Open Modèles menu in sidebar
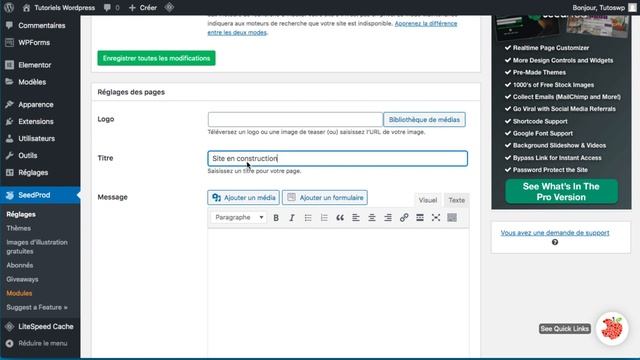Screen dimensions: 640x360 coord(40,82)
